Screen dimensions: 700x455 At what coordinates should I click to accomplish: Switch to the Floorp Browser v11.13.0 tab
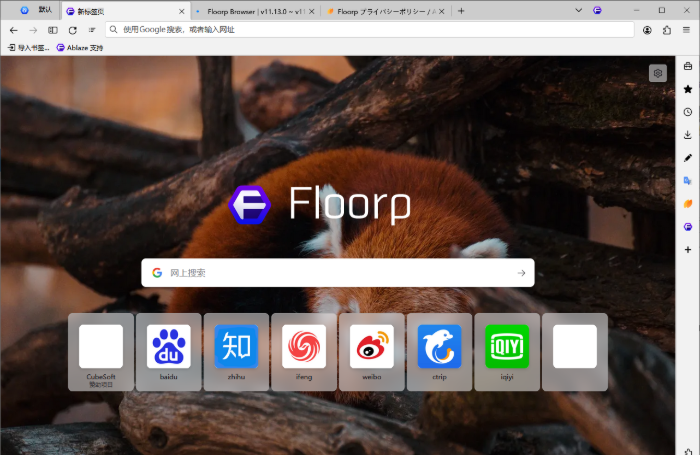pos(254,12)
